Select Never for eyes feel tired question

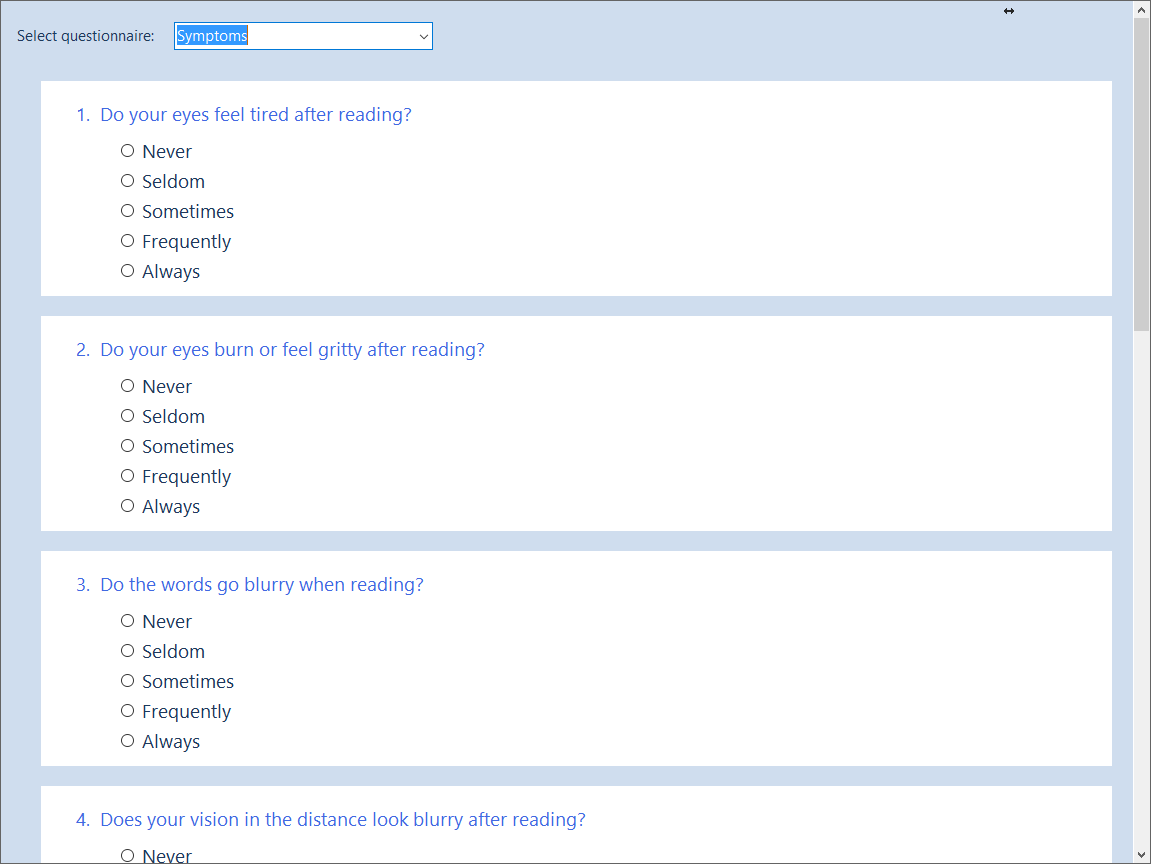coord(127,151)
